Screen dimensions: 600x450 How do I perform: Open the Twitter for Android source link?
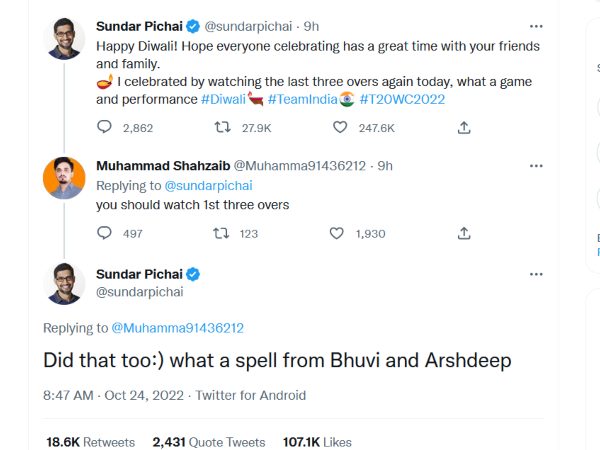click(x=250, y=395)
